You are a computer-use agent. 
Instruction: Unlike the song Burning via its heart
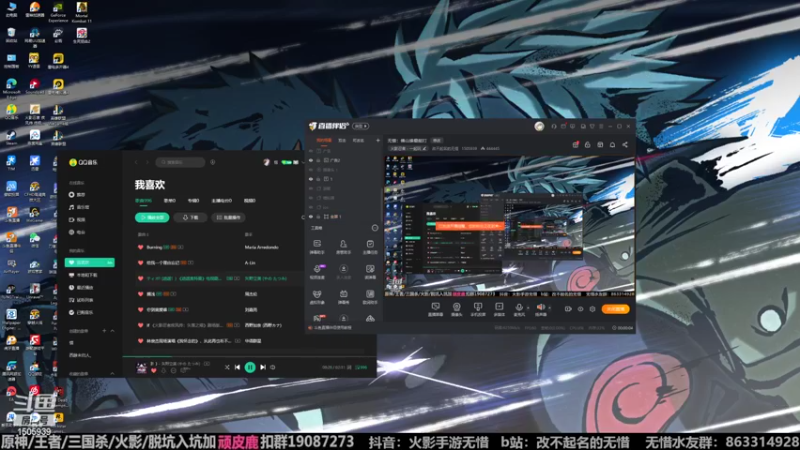pos(140,247)
